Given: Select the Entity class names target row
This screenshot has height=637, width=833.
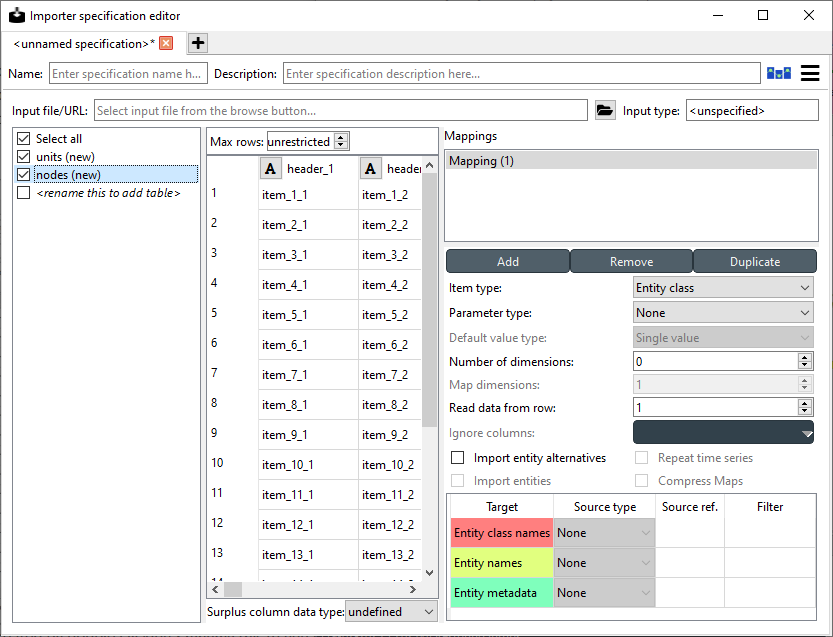Looking at the screenshot, I should (502, 533).
